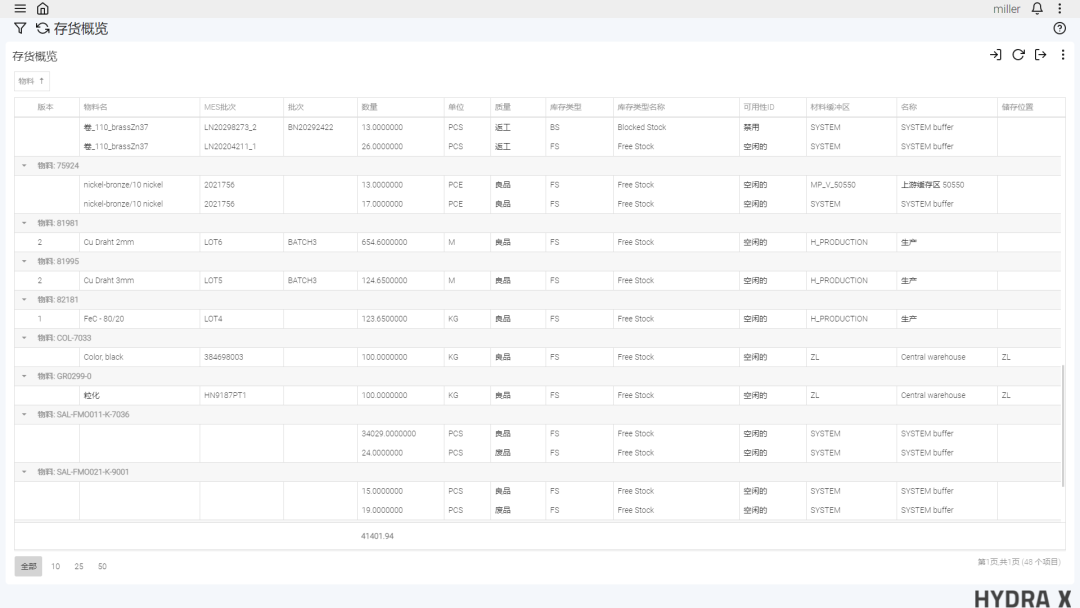The image size is (1080, 608).
Task: Collapse group 物料: 81995
Action: click(24, 261)
